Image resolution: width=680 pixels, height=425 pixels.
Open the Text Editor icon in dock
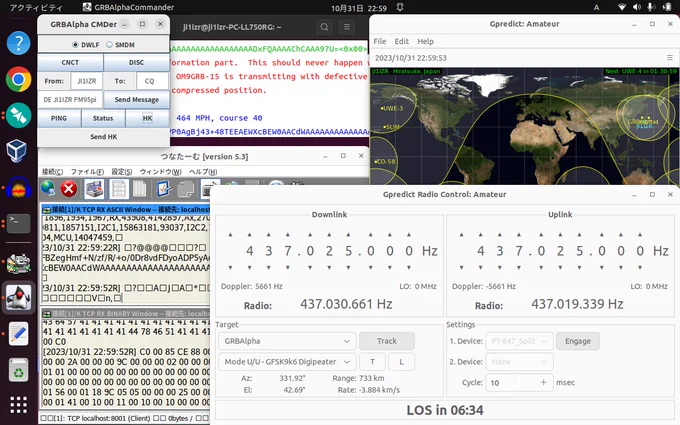coord(19,333)
